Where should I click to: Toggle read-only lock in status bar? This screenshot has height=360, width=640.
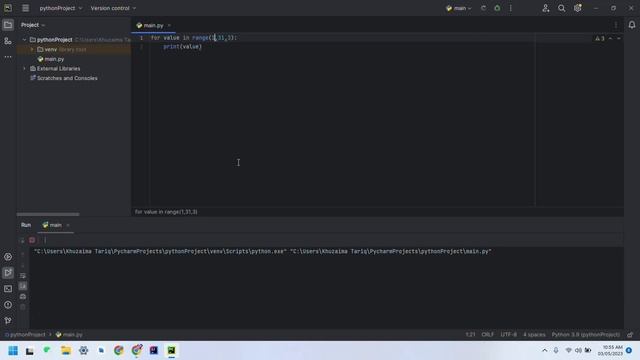tap(630, 335)
